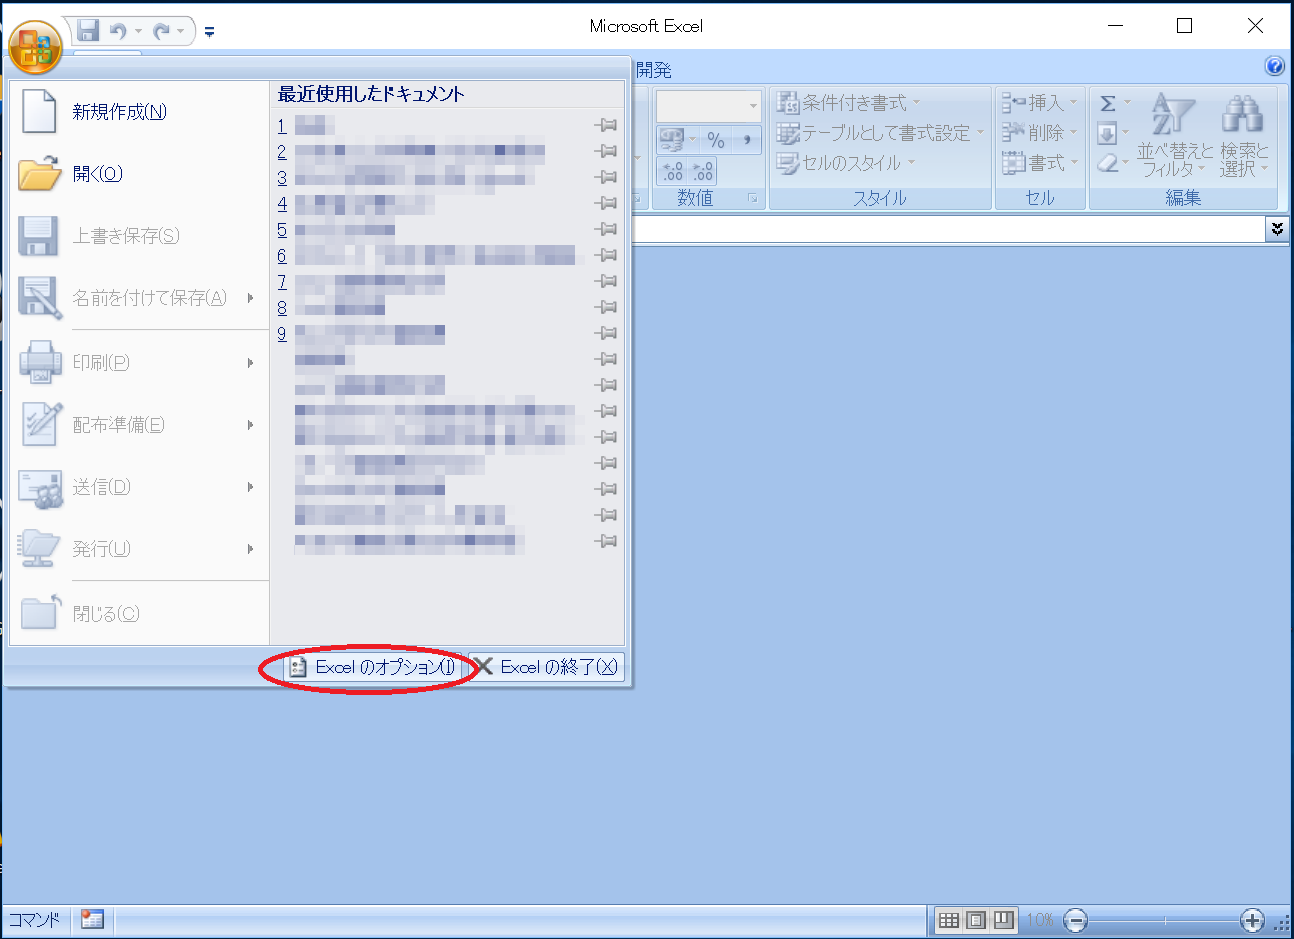This screenshot has height=939, width=1294.
Task: Pin recent document 3 to list
Action: [606, 177]
